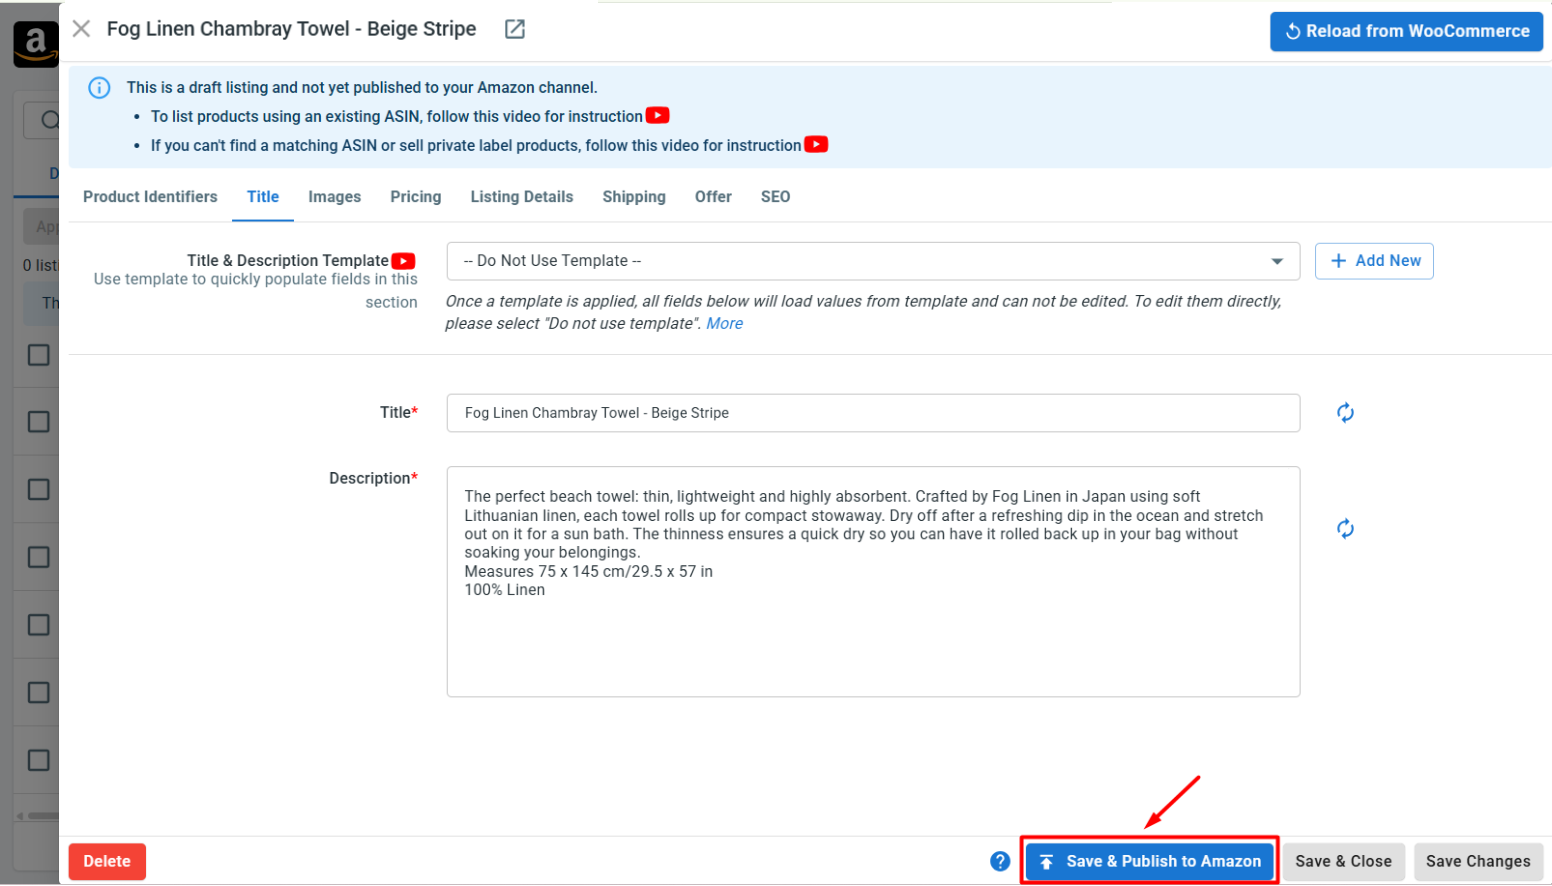Open product in new window icon
The height and width of the screenshot is (886, 1552).
pyautogui.click(x=515, y=29)
